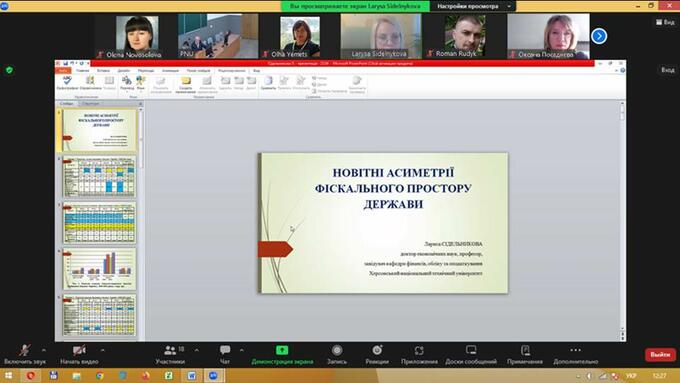Image resolution: width=680 pixels, height=383 pixels.
Task: Open the Вид view menu
Action: 665,22
